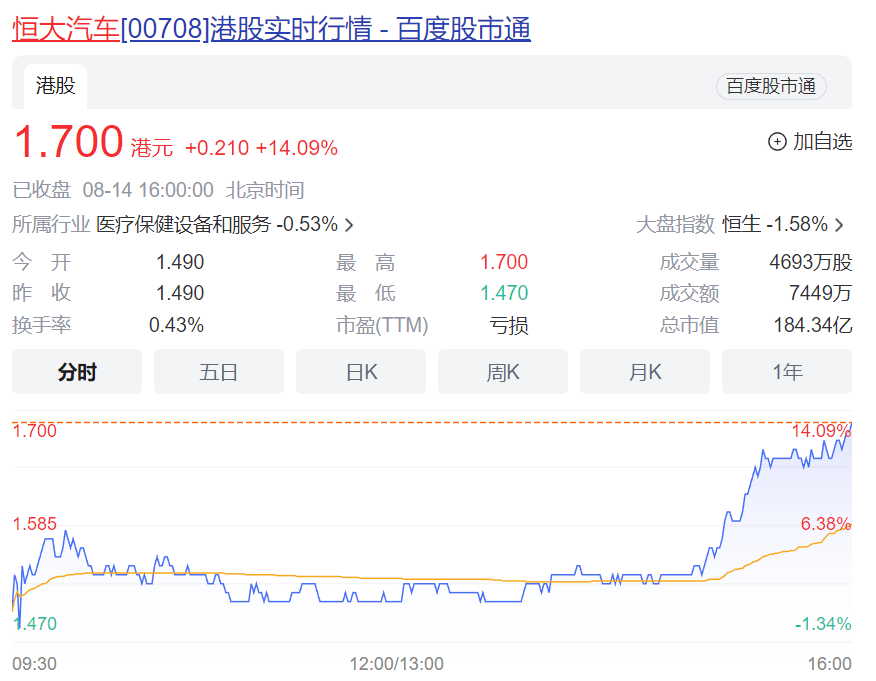Click the plus icon next to 加自选
Screen dimensions: 876x681
coord(777,142)
